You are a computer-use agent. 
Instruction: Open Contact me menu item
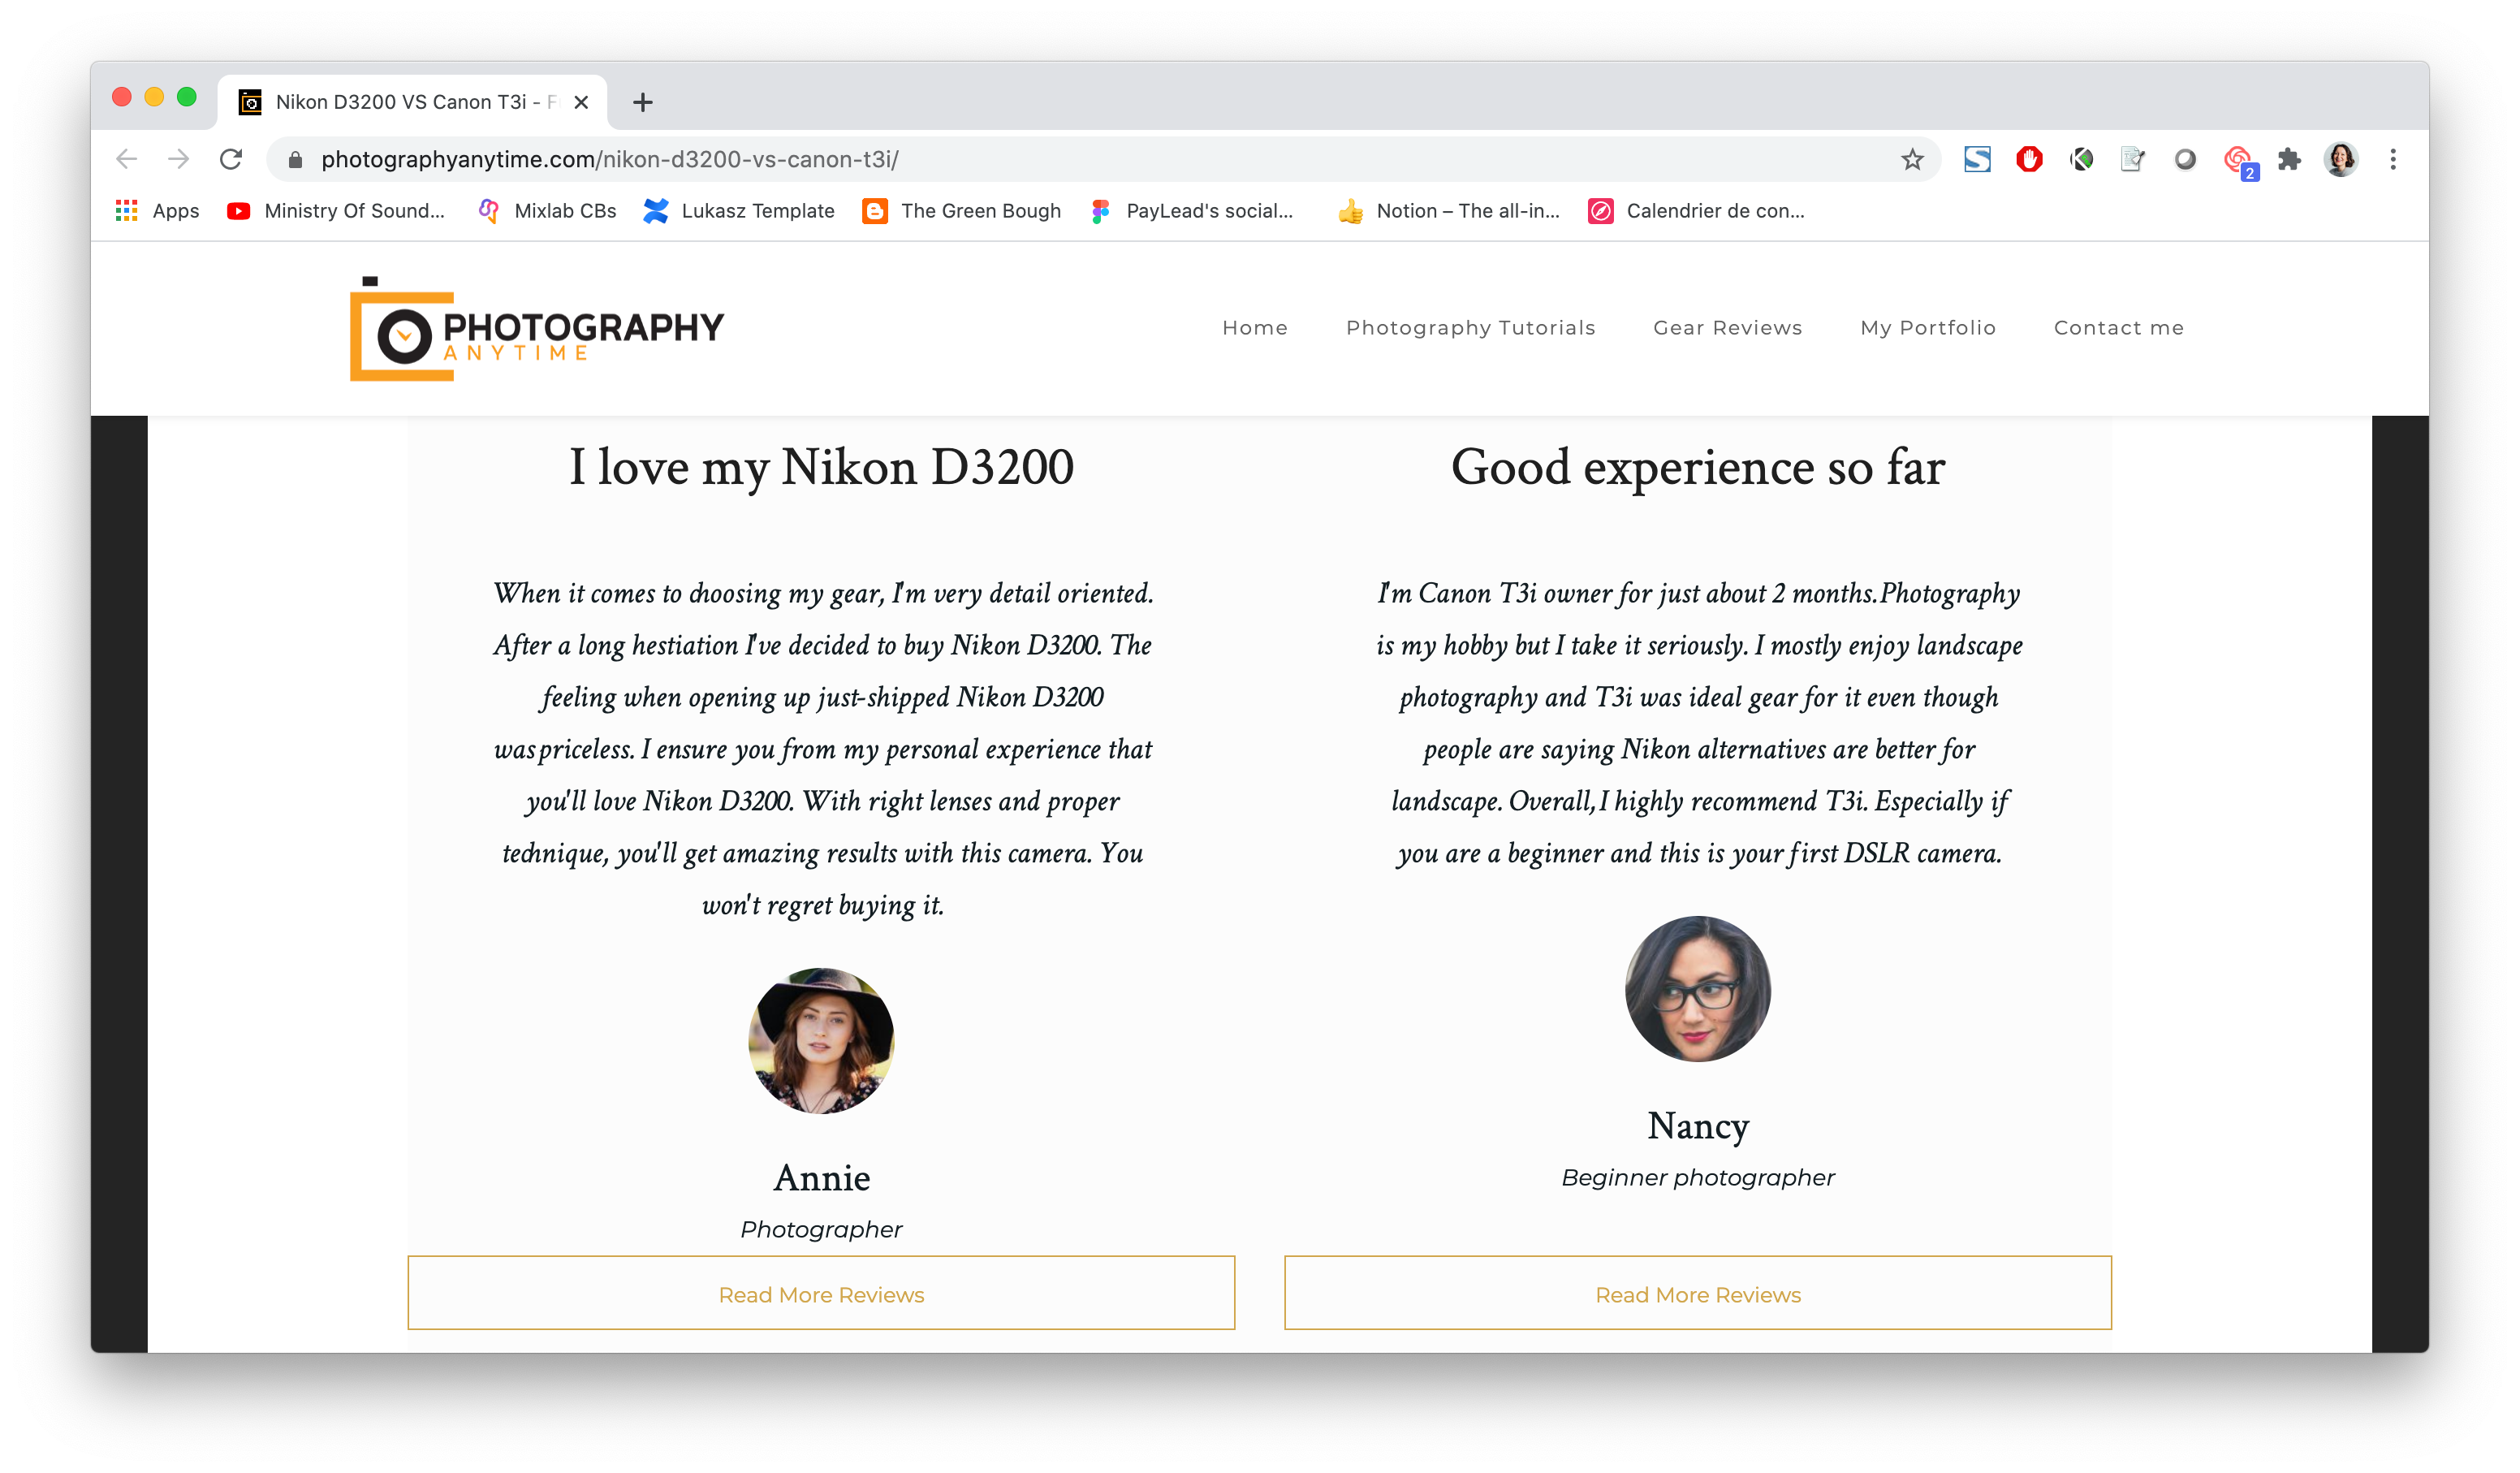pos(2118,328)
